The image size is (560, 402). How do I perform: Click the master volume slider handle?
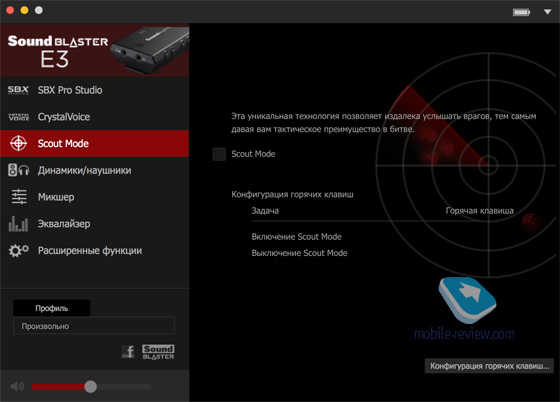90,386
